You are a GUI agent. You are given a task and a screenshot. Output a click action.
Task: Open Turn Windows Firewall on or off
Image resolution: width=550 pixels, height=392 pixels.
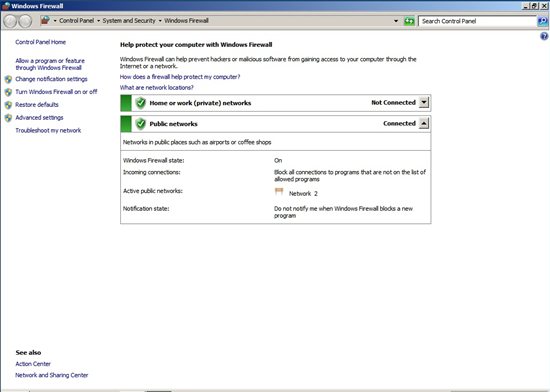click(x=56, y=92)
